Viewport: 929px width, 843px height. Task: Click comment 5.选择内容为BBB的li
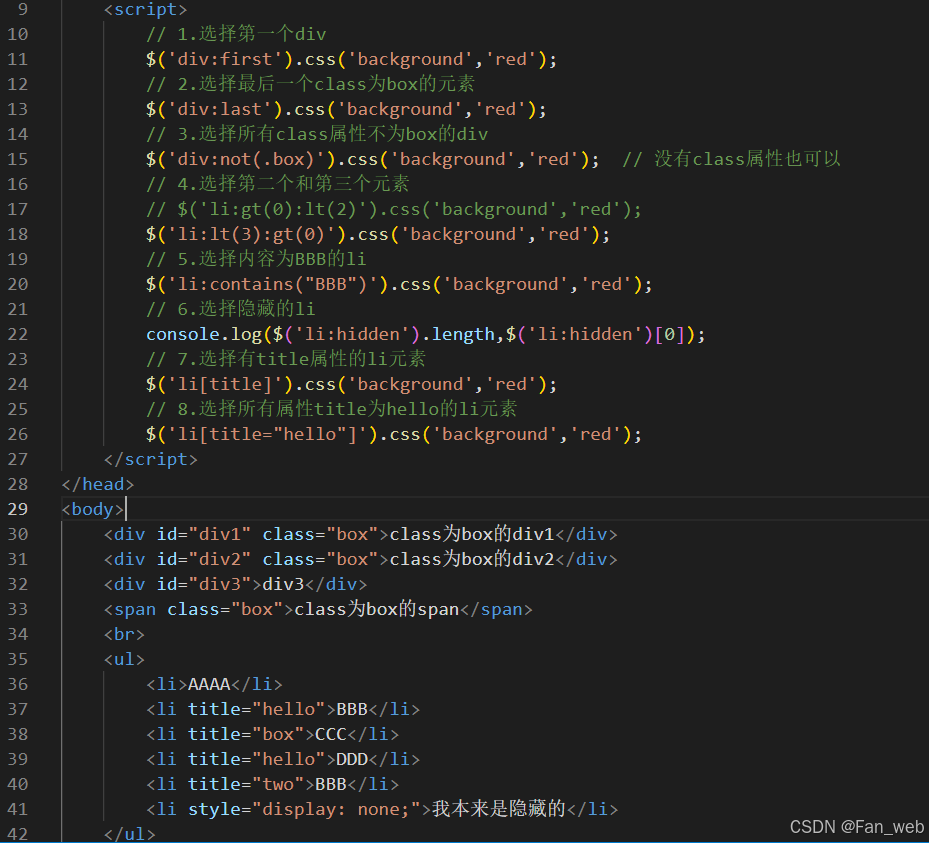(x=257, y=259)
